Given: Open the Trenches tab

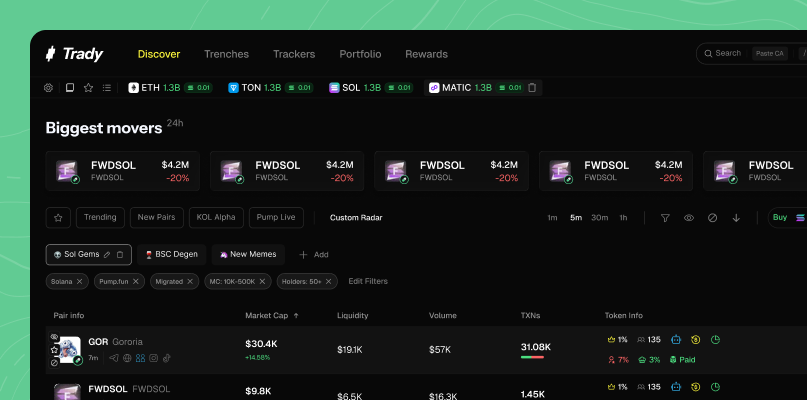Looking at the screenshot, I should [x=226, y=54].
